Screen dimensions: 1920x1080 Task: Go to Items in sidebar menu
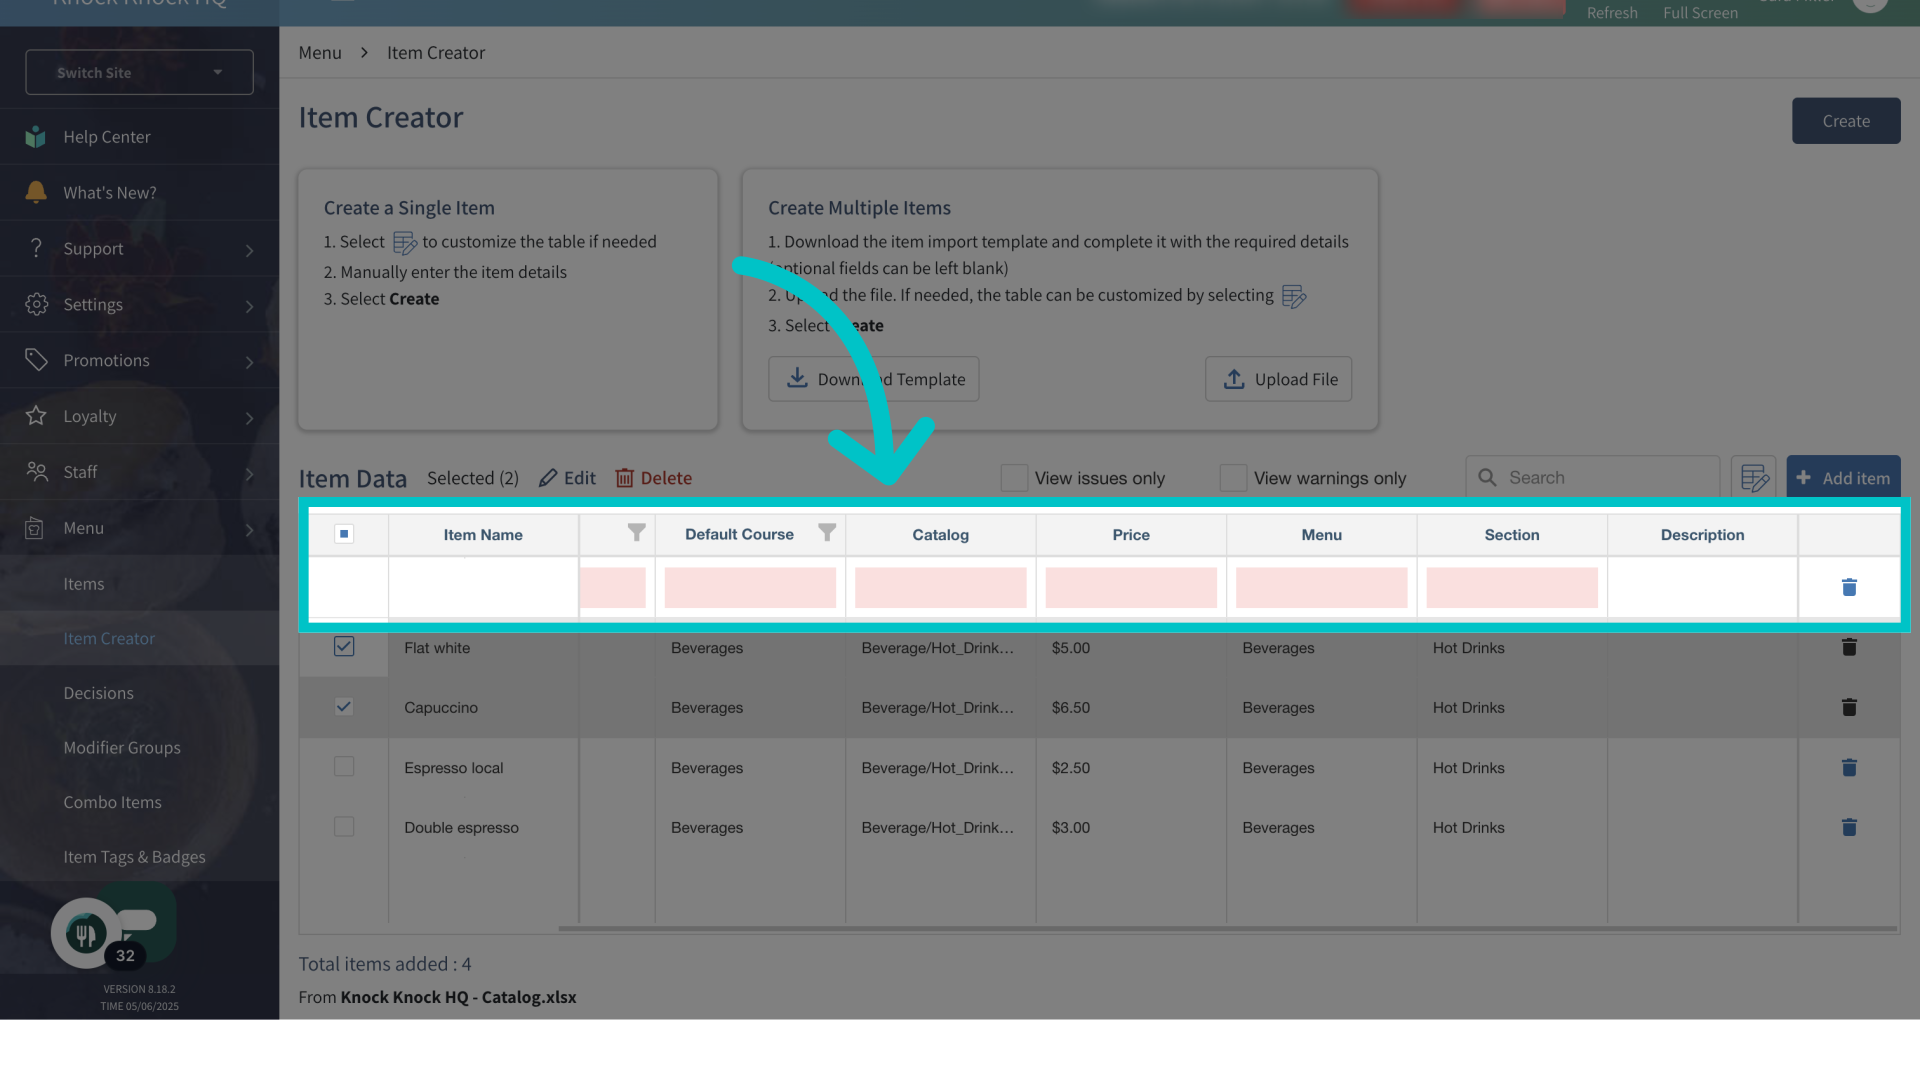[84, 584]
